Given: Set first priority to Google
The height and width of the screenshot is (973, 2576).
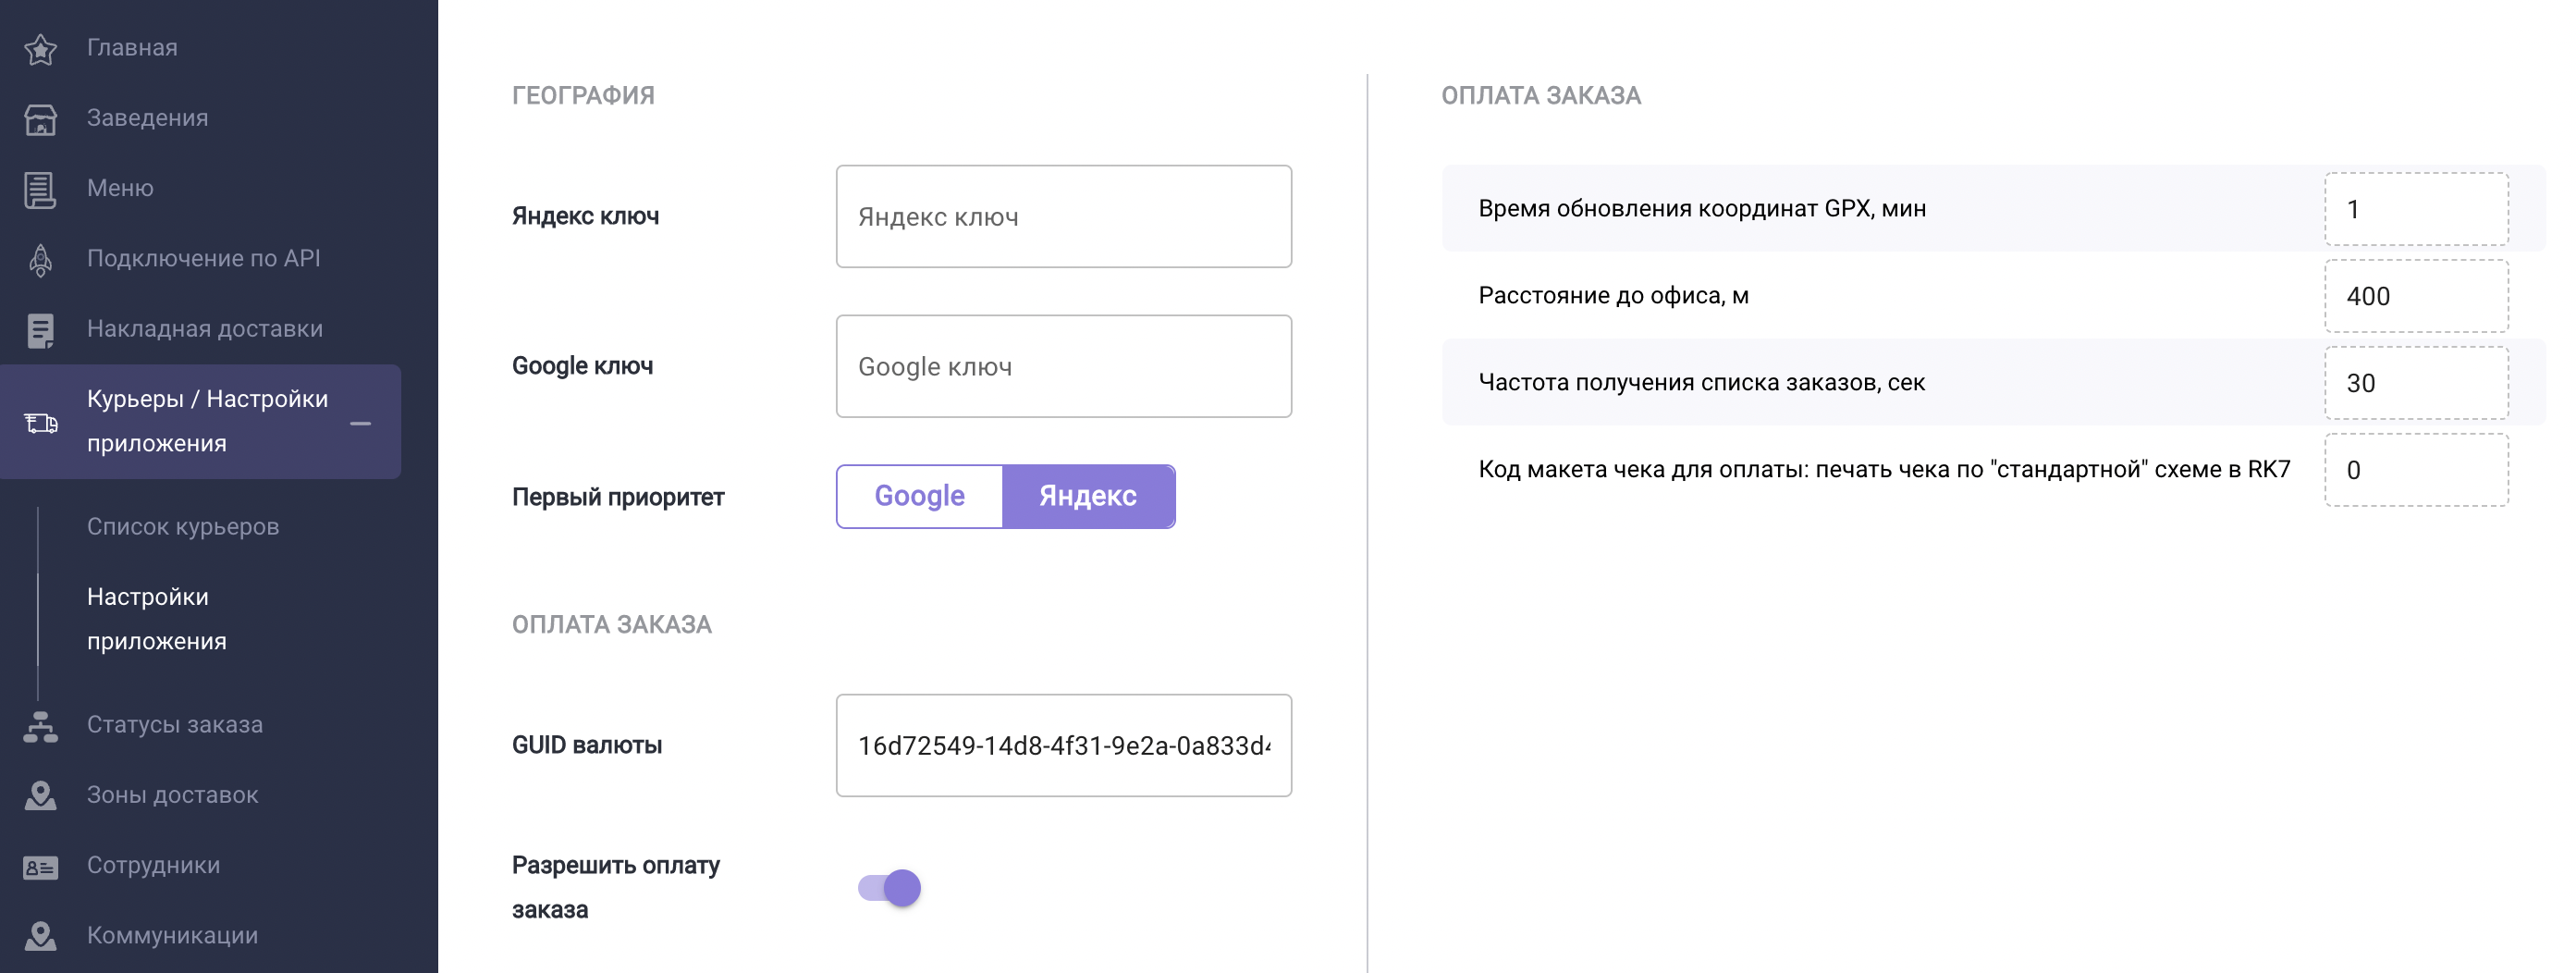Looking at the screenshot, I should point(919,496).
